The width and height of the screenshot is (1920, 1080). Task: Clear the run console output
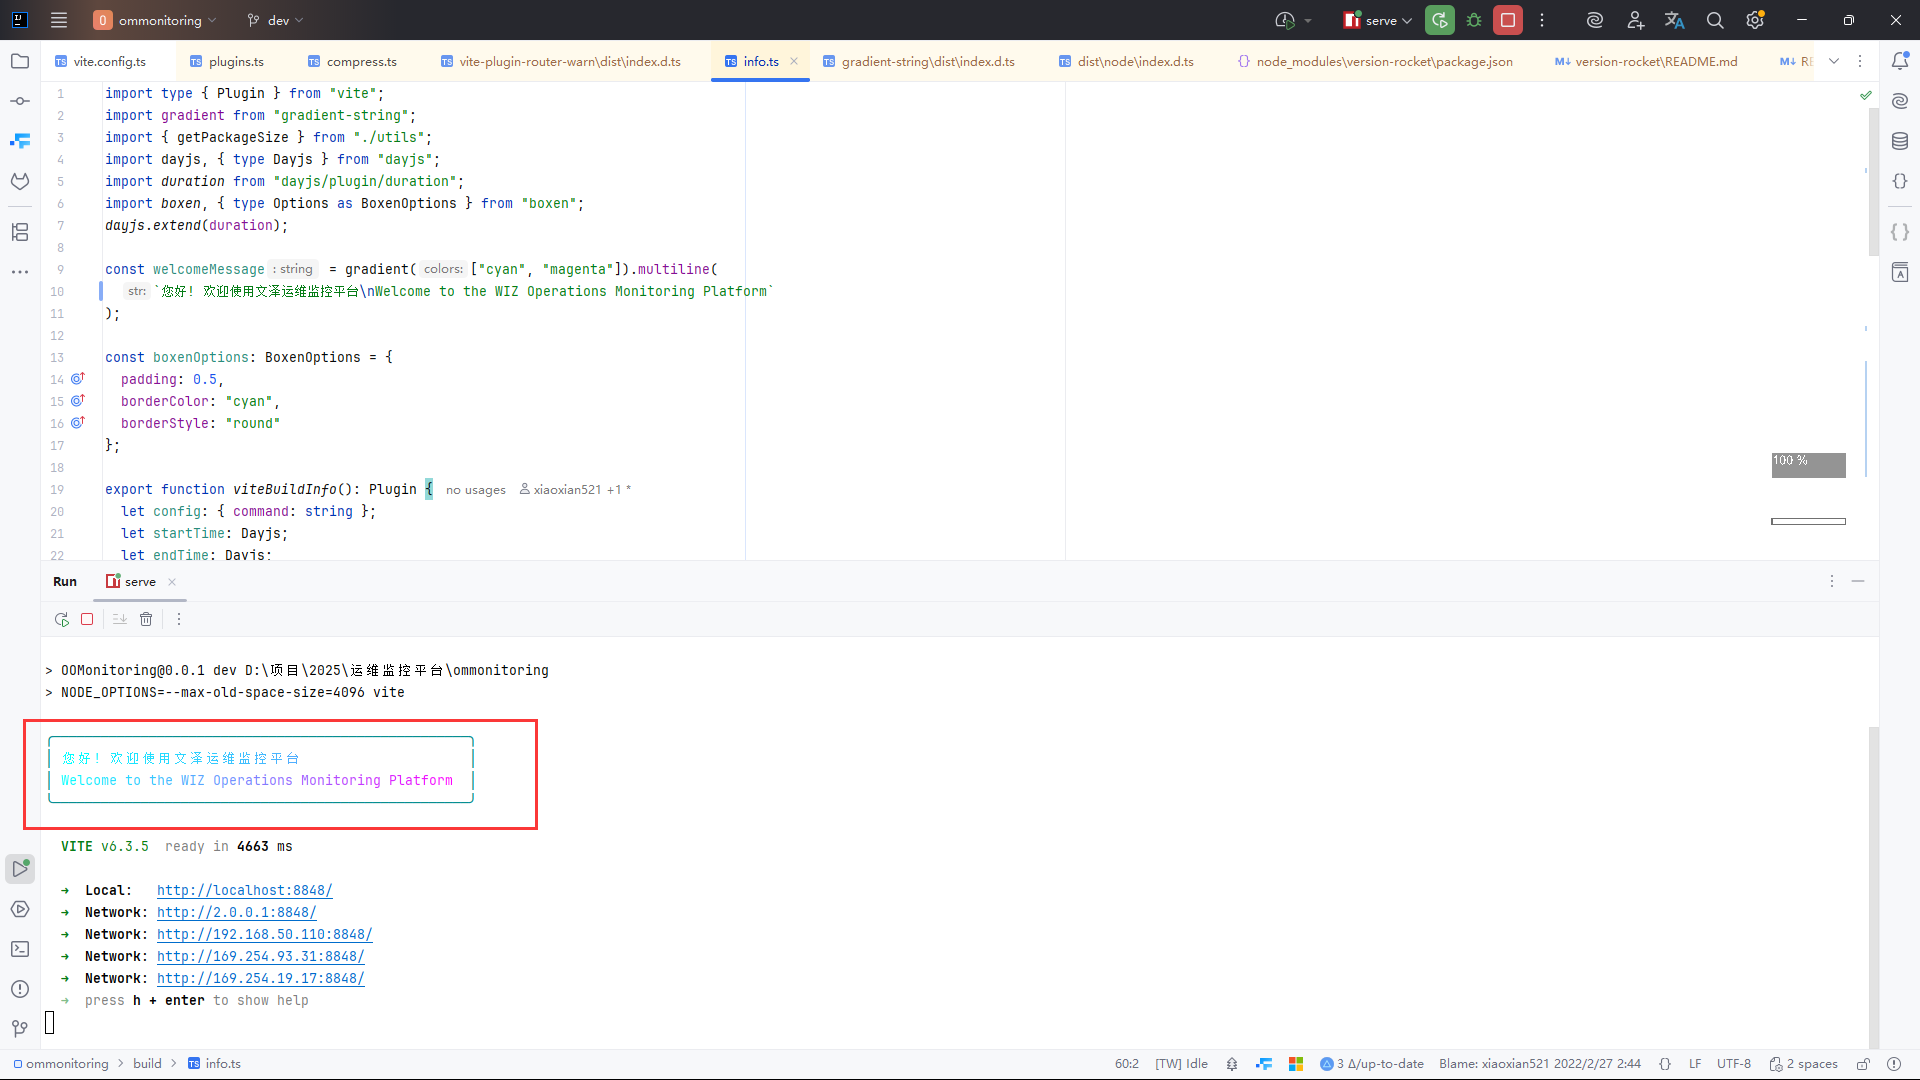[x=146, y=619]
